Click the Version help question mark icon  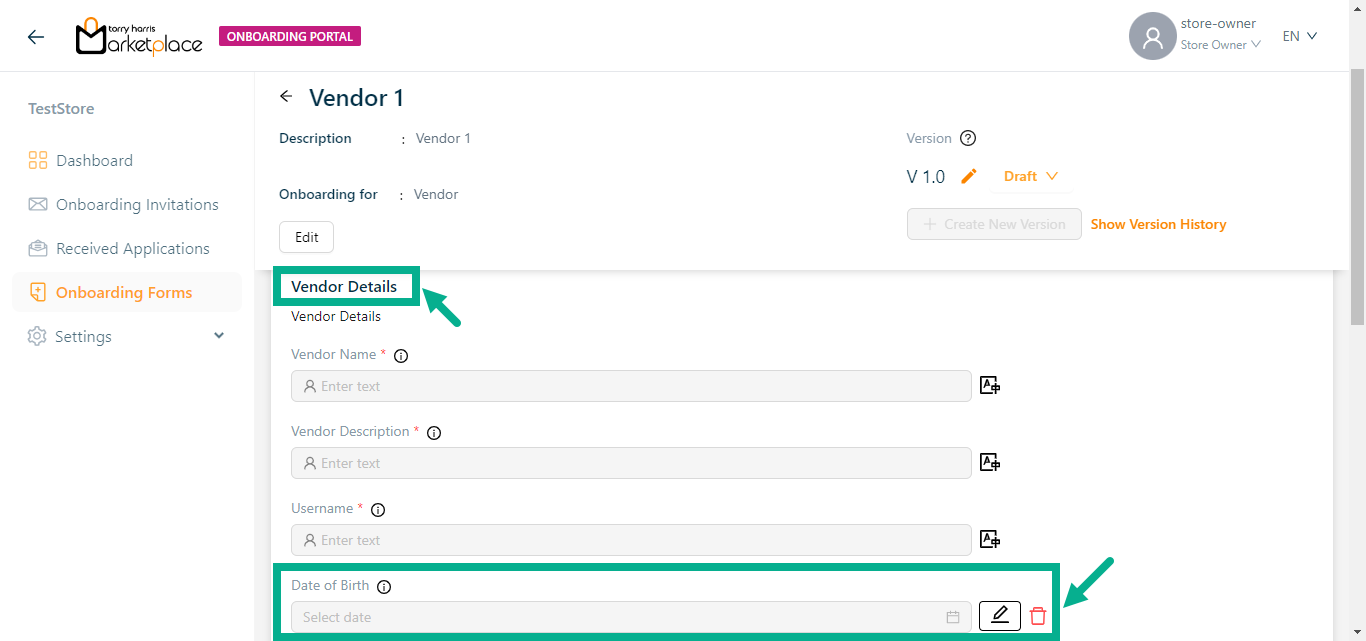[x=967, y=139]
